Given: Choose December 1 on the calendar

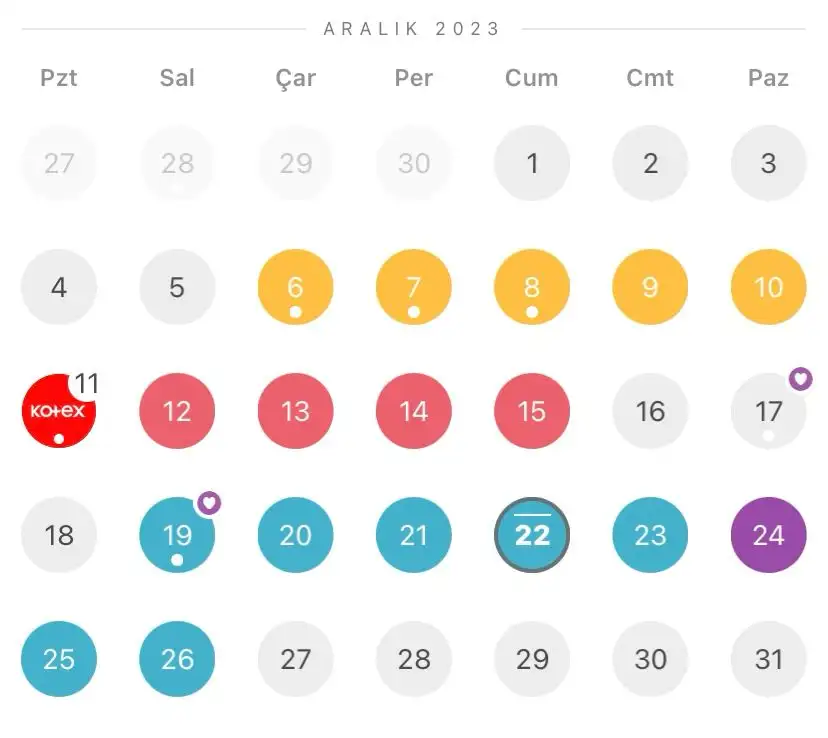Looking at the screenshot, I should coord(532,163).
